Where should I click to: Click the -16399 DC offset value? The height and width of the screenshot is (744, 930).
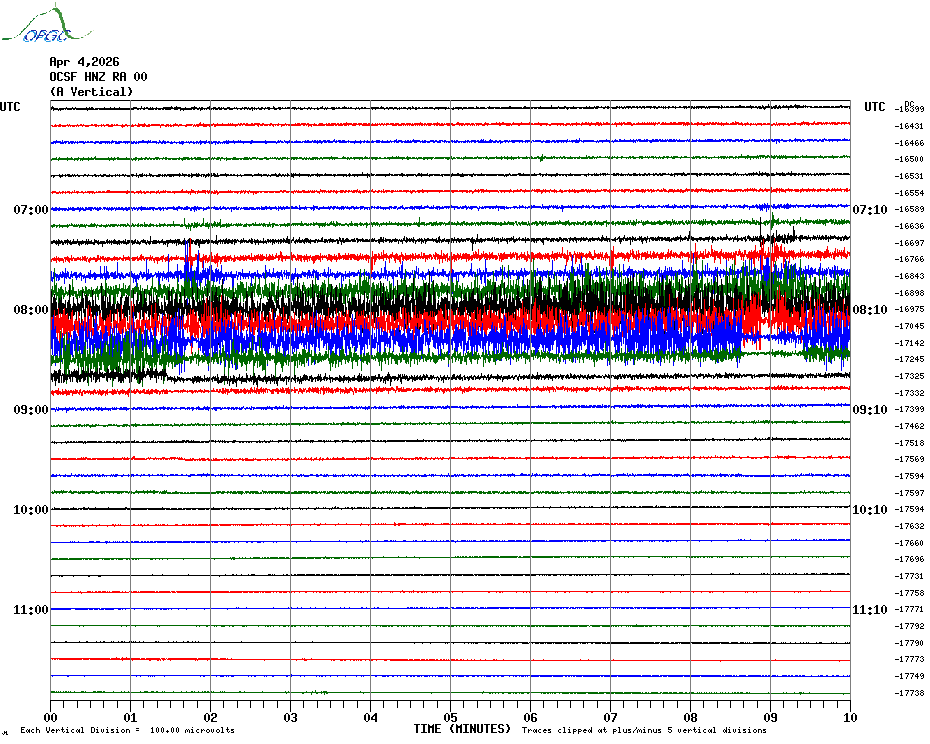coord(910,109)
